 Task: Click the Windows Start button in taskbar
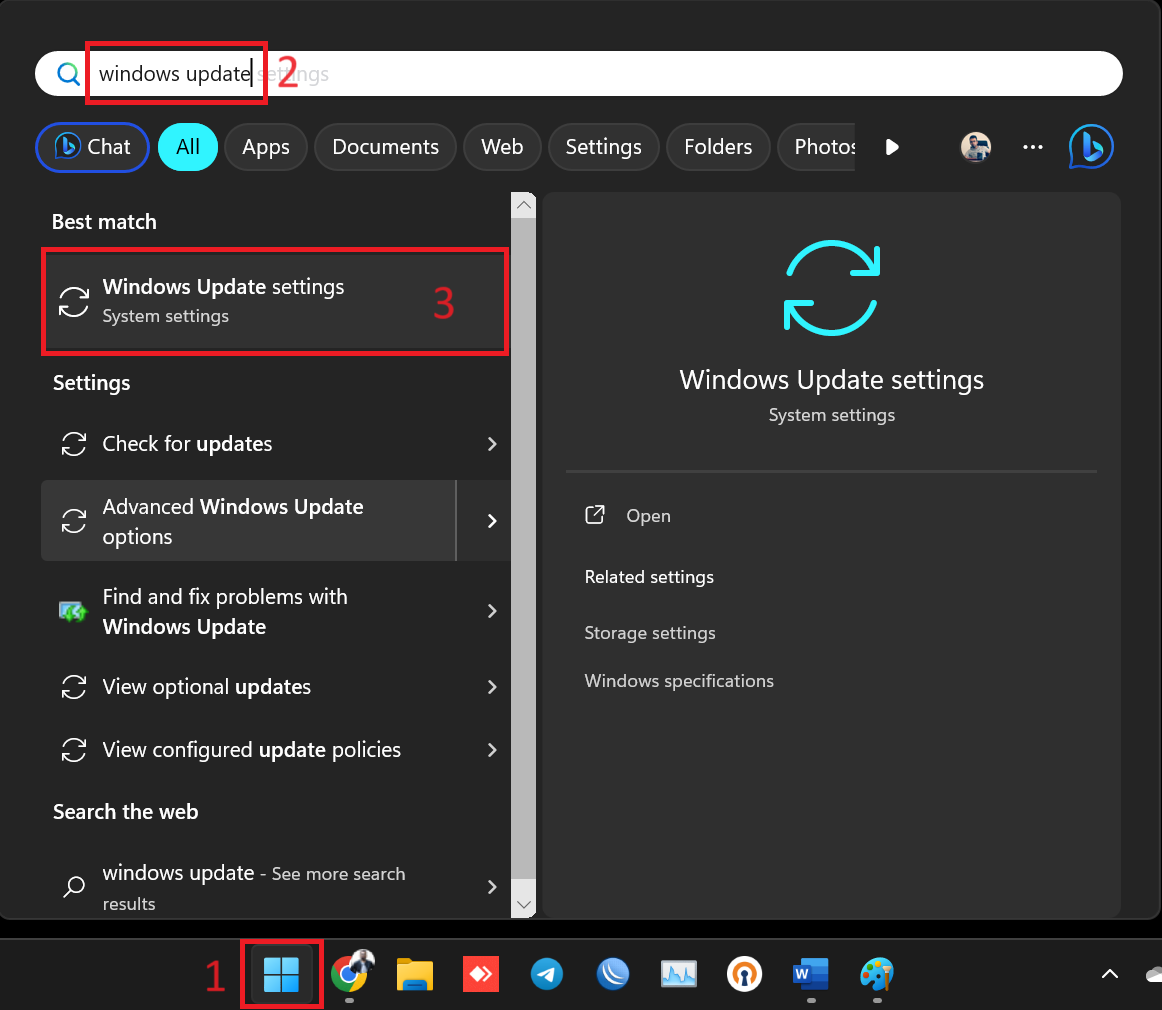click(281, 974)
